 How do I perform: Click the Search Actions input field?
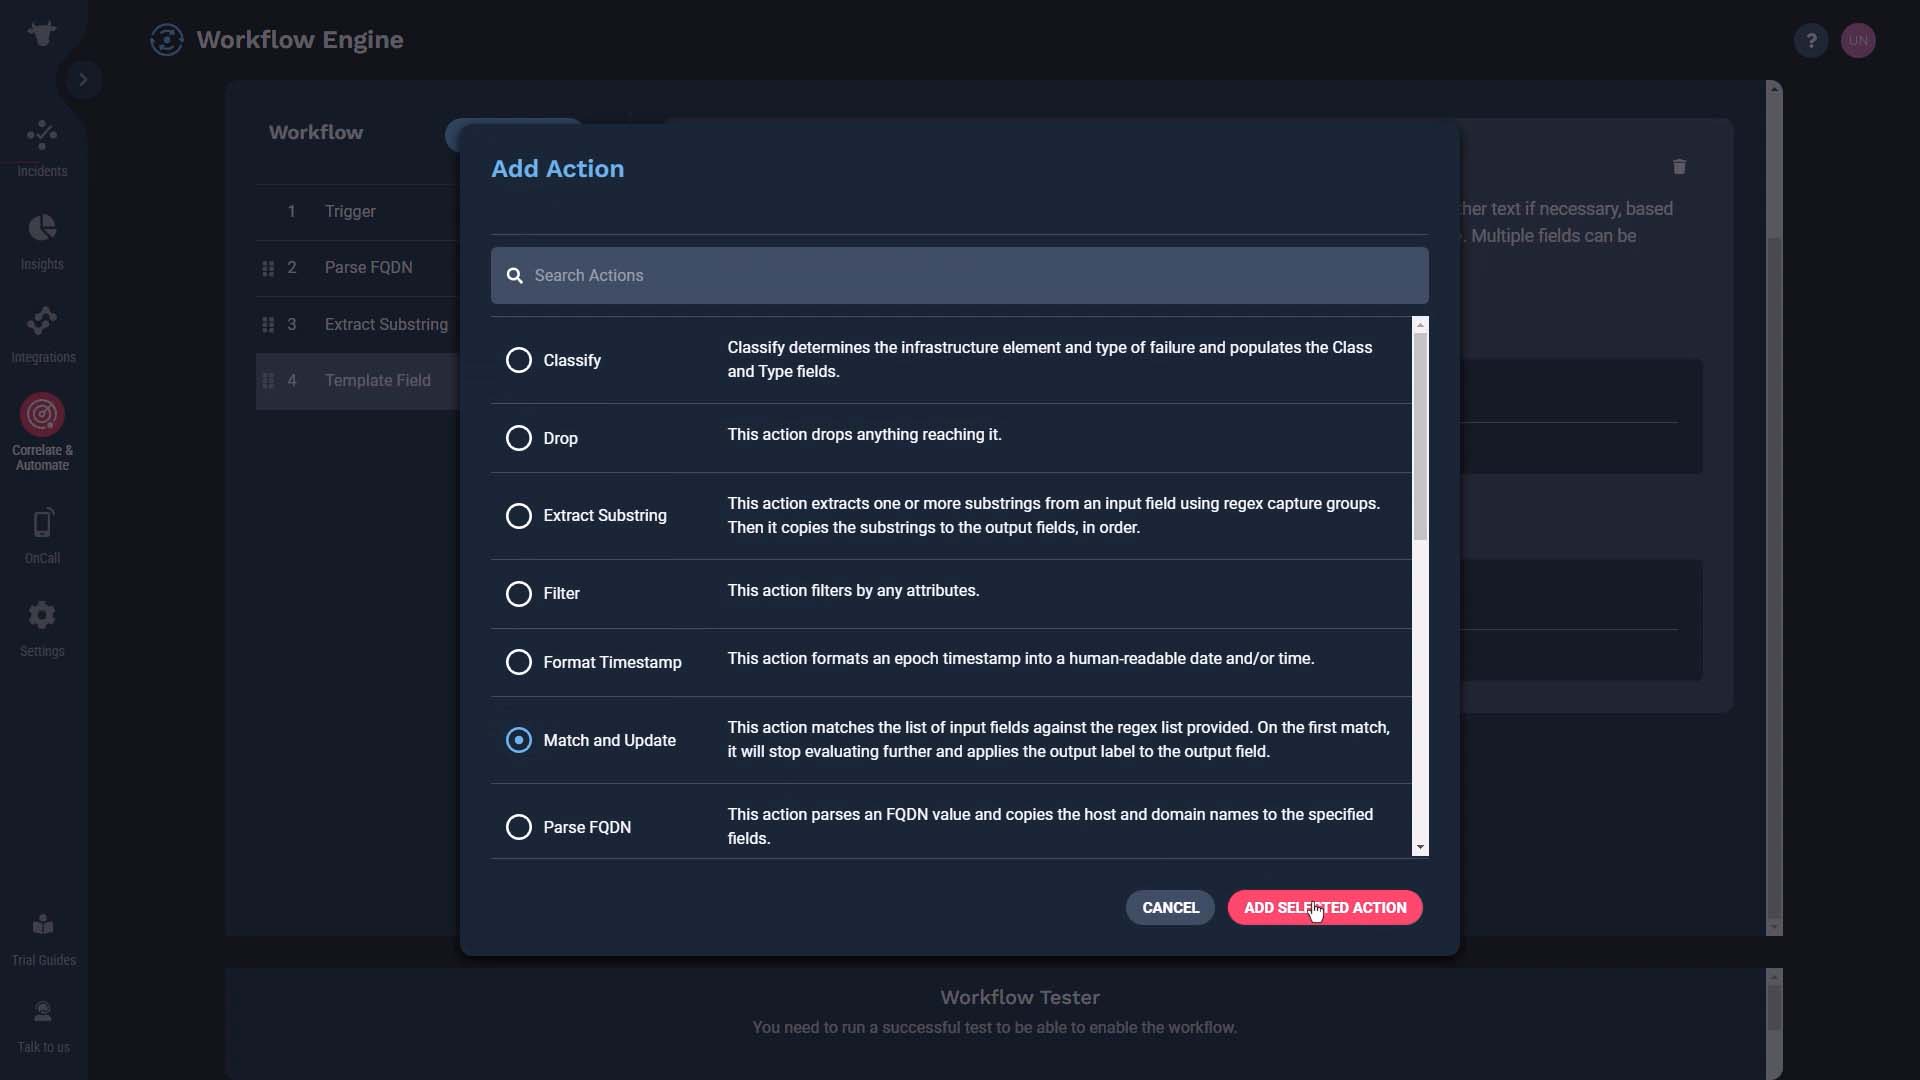pyautogui.click(x=960, y=274)
